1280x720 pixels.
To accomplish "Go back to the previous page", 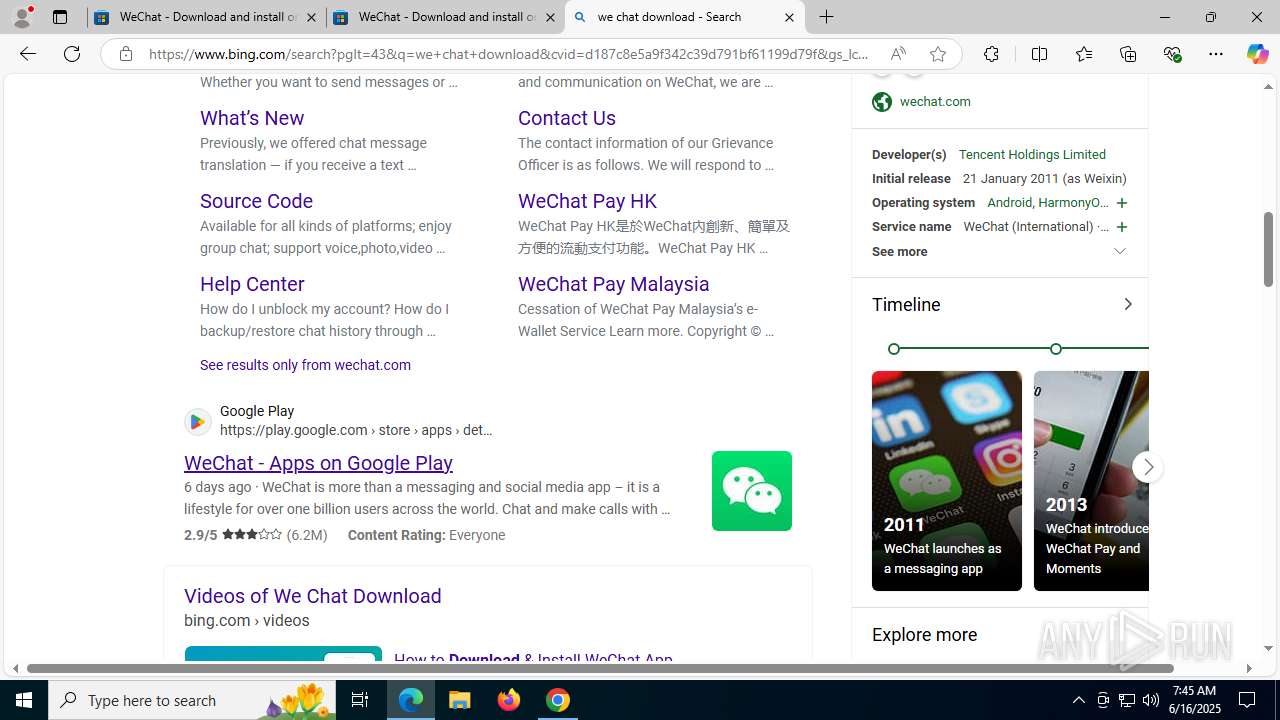I will (x=27, y=54).
